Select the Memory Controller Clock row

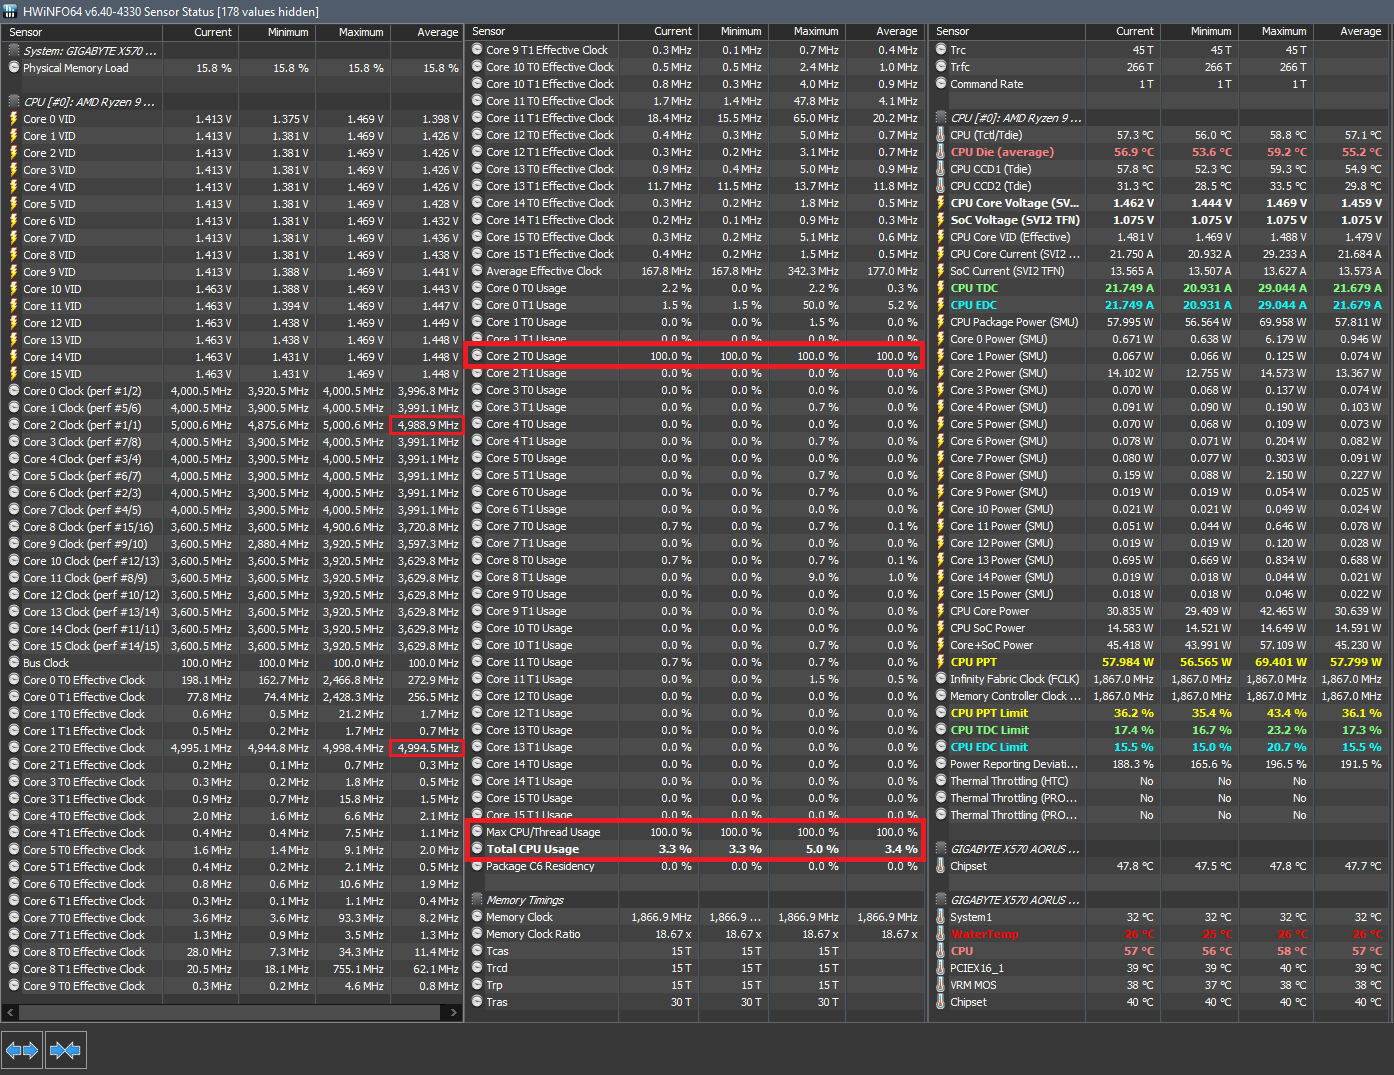[1160, 696]
